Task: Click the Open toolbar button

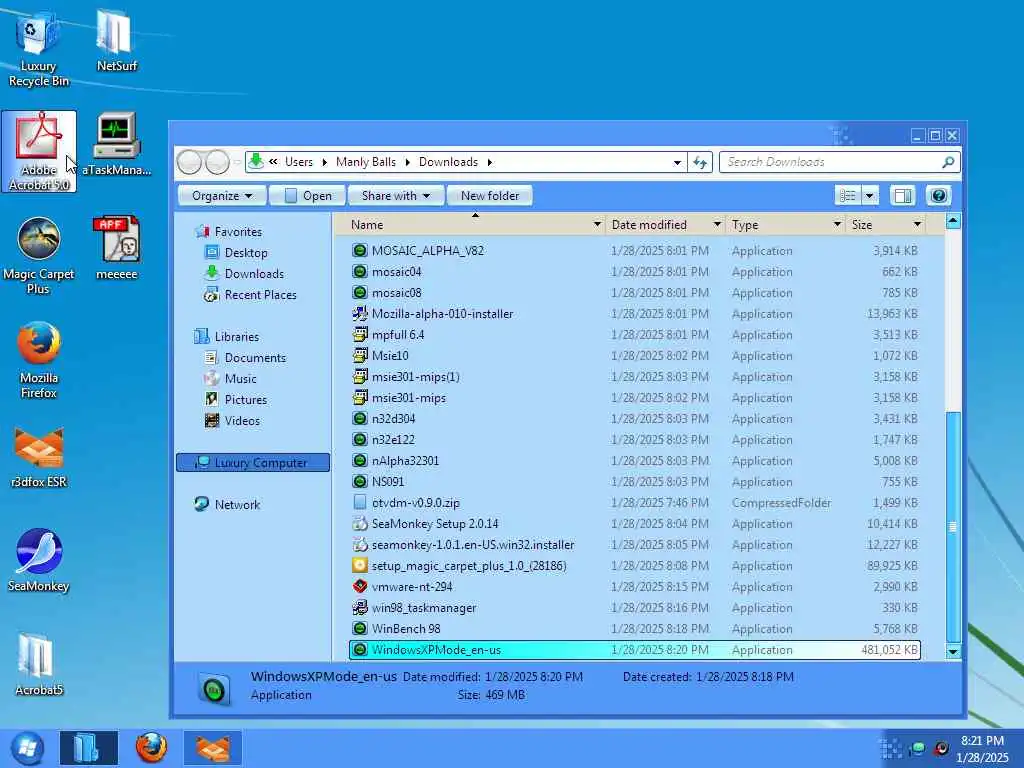Action: coord(307,195)
